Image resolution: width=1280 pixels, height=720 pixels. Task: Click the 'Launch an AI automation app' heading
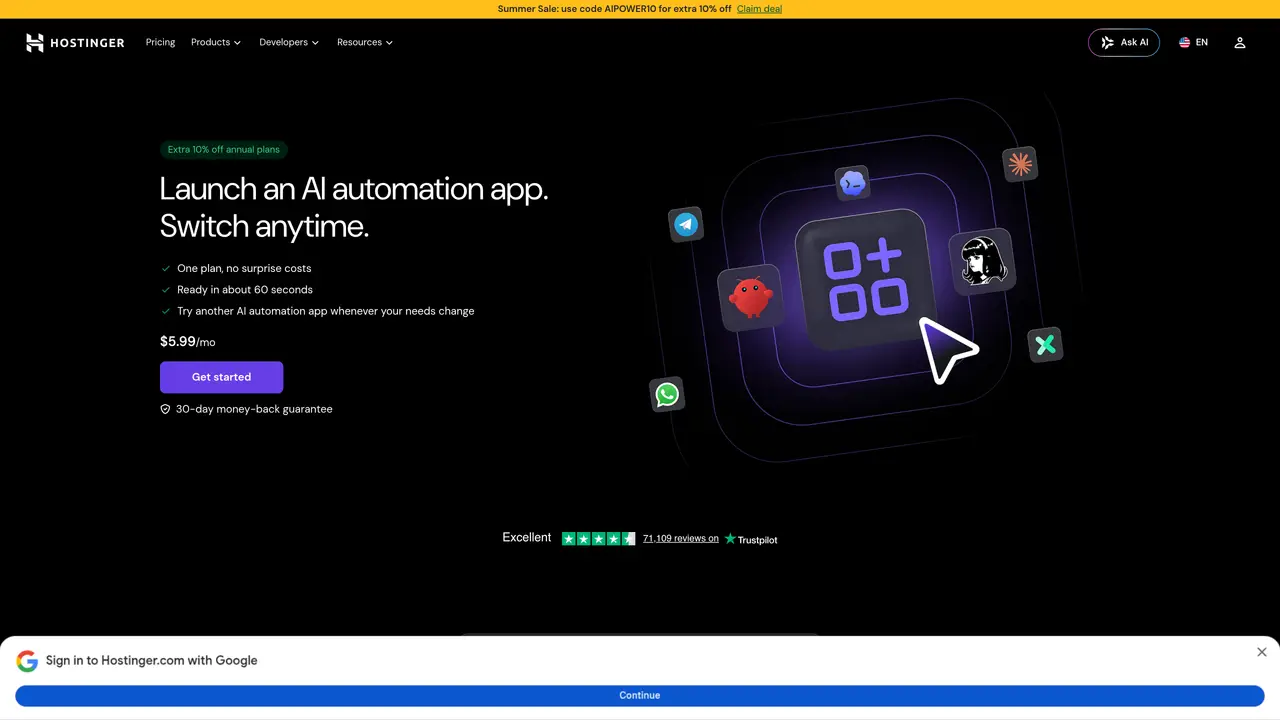pos(354,207)
